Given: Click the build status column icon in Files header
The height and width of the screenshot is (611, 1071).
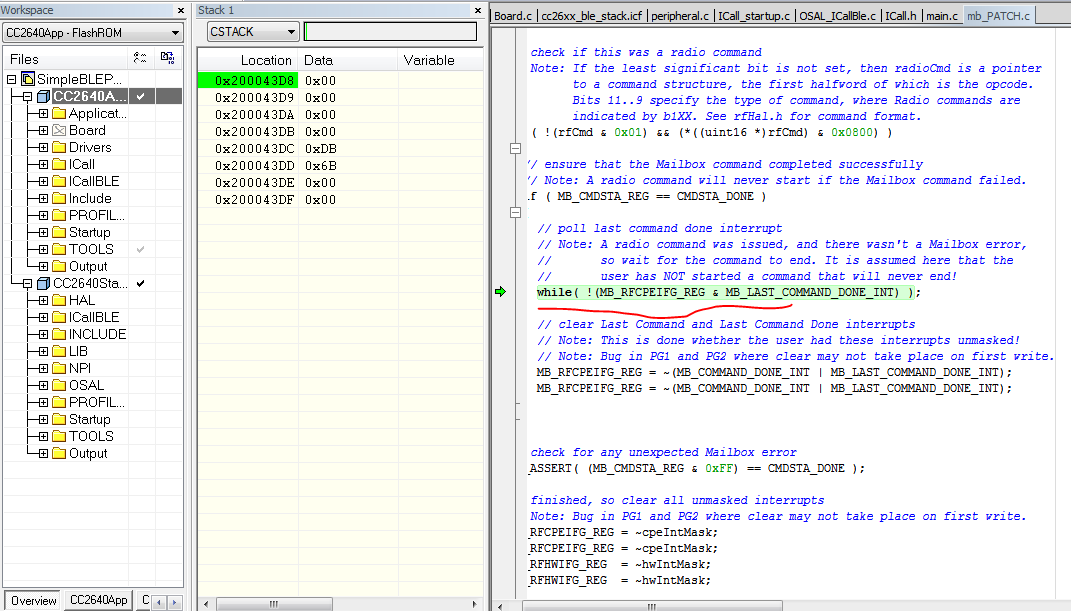Looking at the screenshot, I should coord(140,59).
